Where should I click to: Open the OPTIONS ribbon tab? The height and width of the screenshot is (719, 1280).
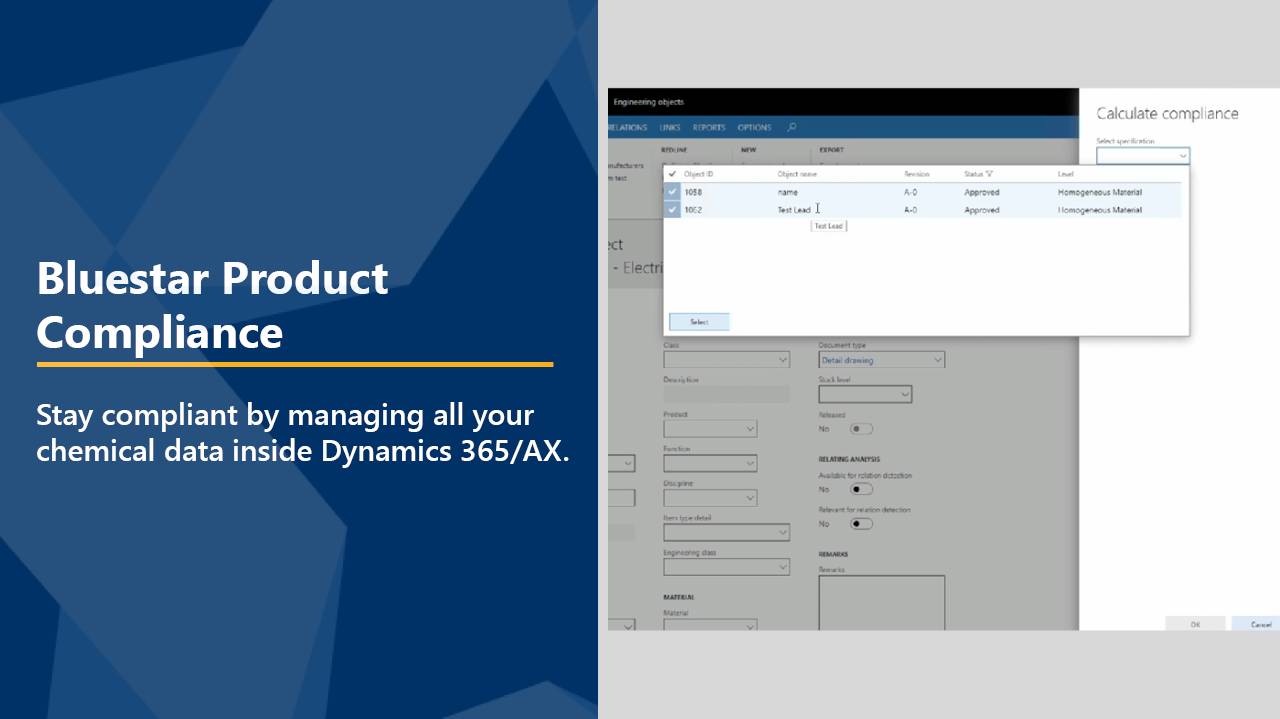tap(754, 128)
